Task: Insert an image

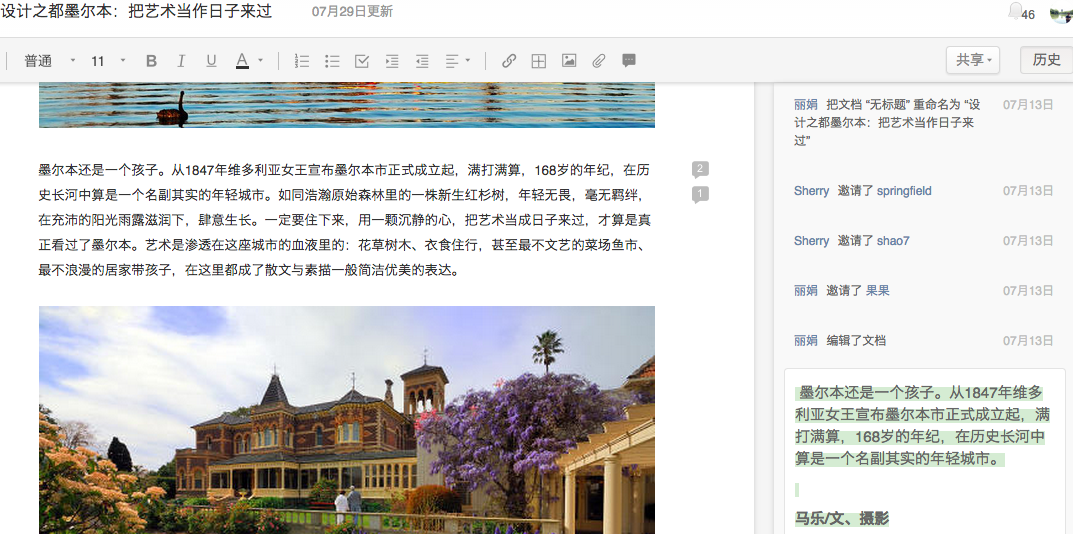Action: point(569,61)
